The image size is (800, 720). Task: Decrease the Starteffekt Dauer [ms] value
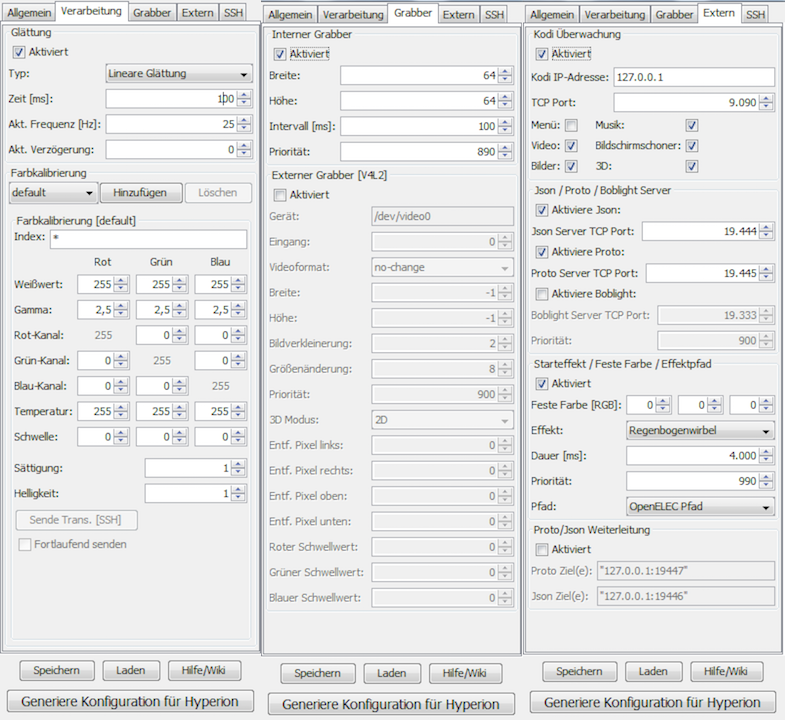[767, 460]
